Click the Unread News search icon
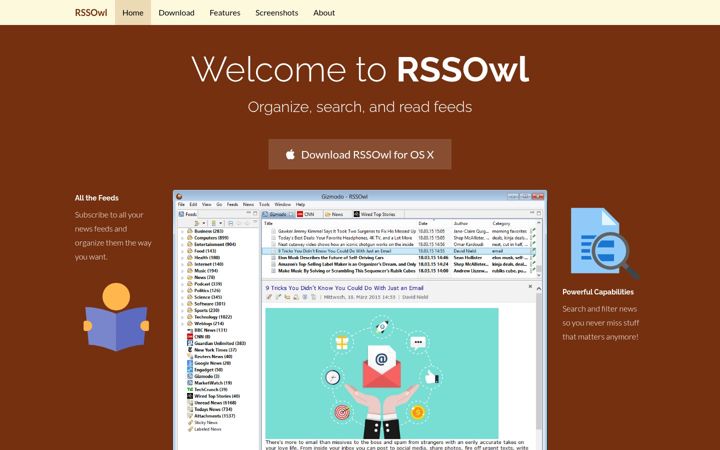Viewport: 720px width, 450px height. click(190, 403)
